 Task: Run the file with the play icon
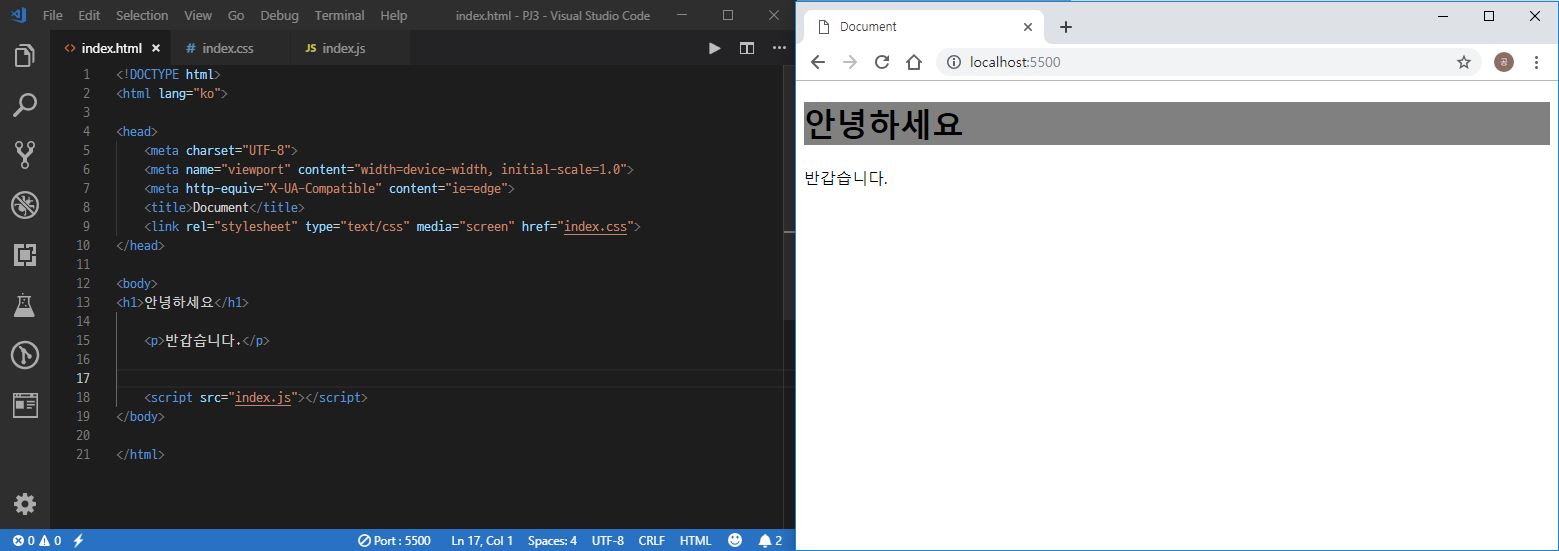pos(714,48)
